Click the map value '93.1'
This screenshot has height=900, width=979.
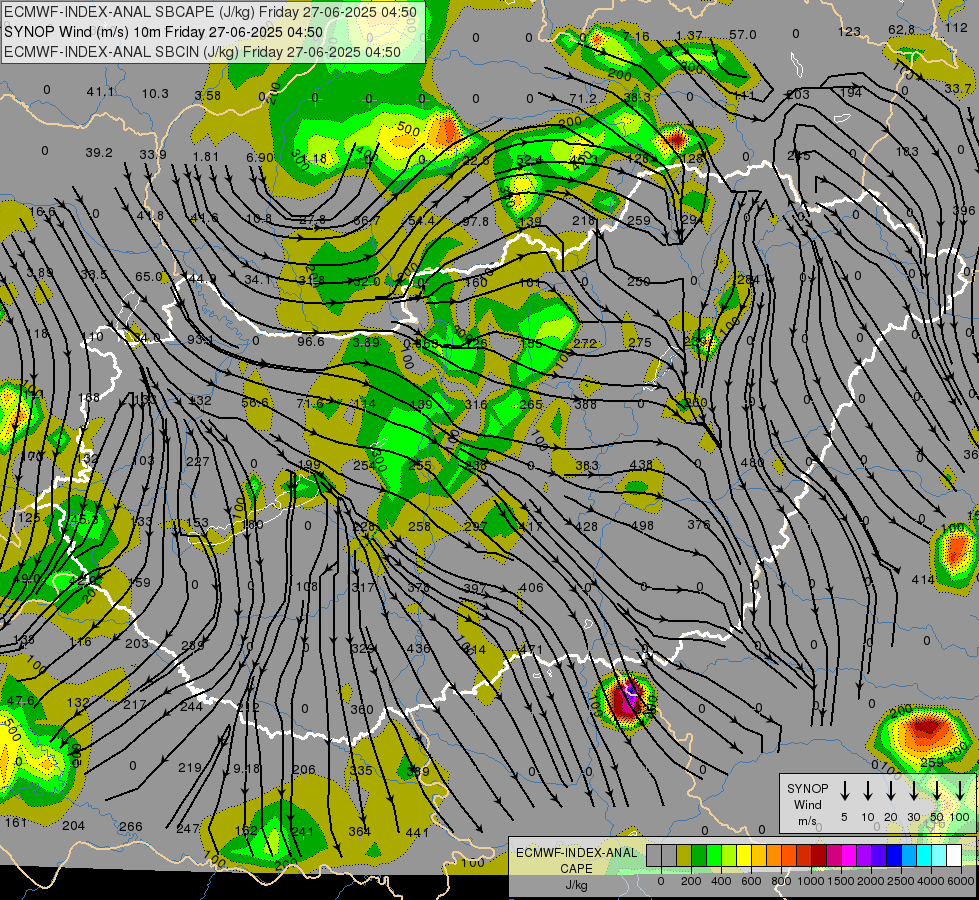click(x=200, y=340)
